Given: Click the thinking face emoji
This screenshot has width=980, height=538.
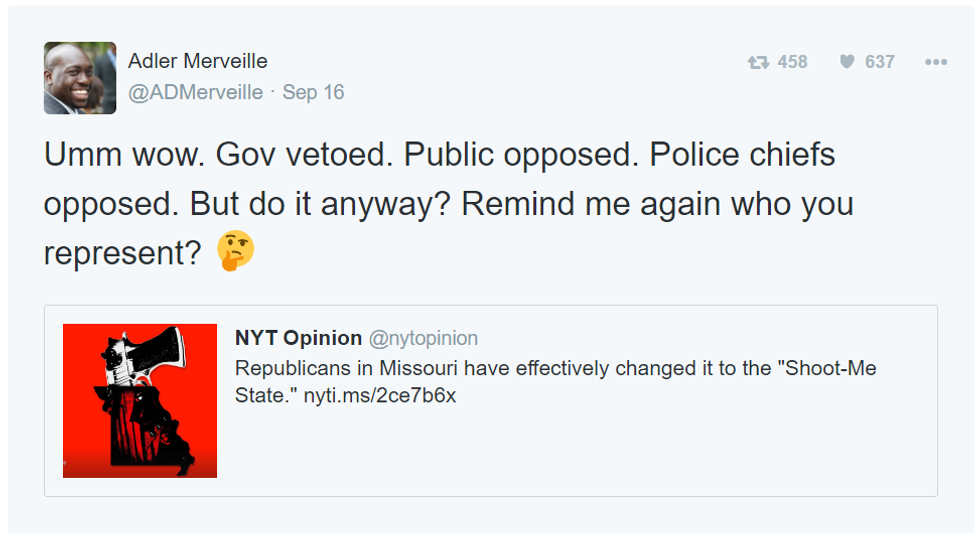Looking at the screenshot, I should pyautogui.click(x=236, y=251).
